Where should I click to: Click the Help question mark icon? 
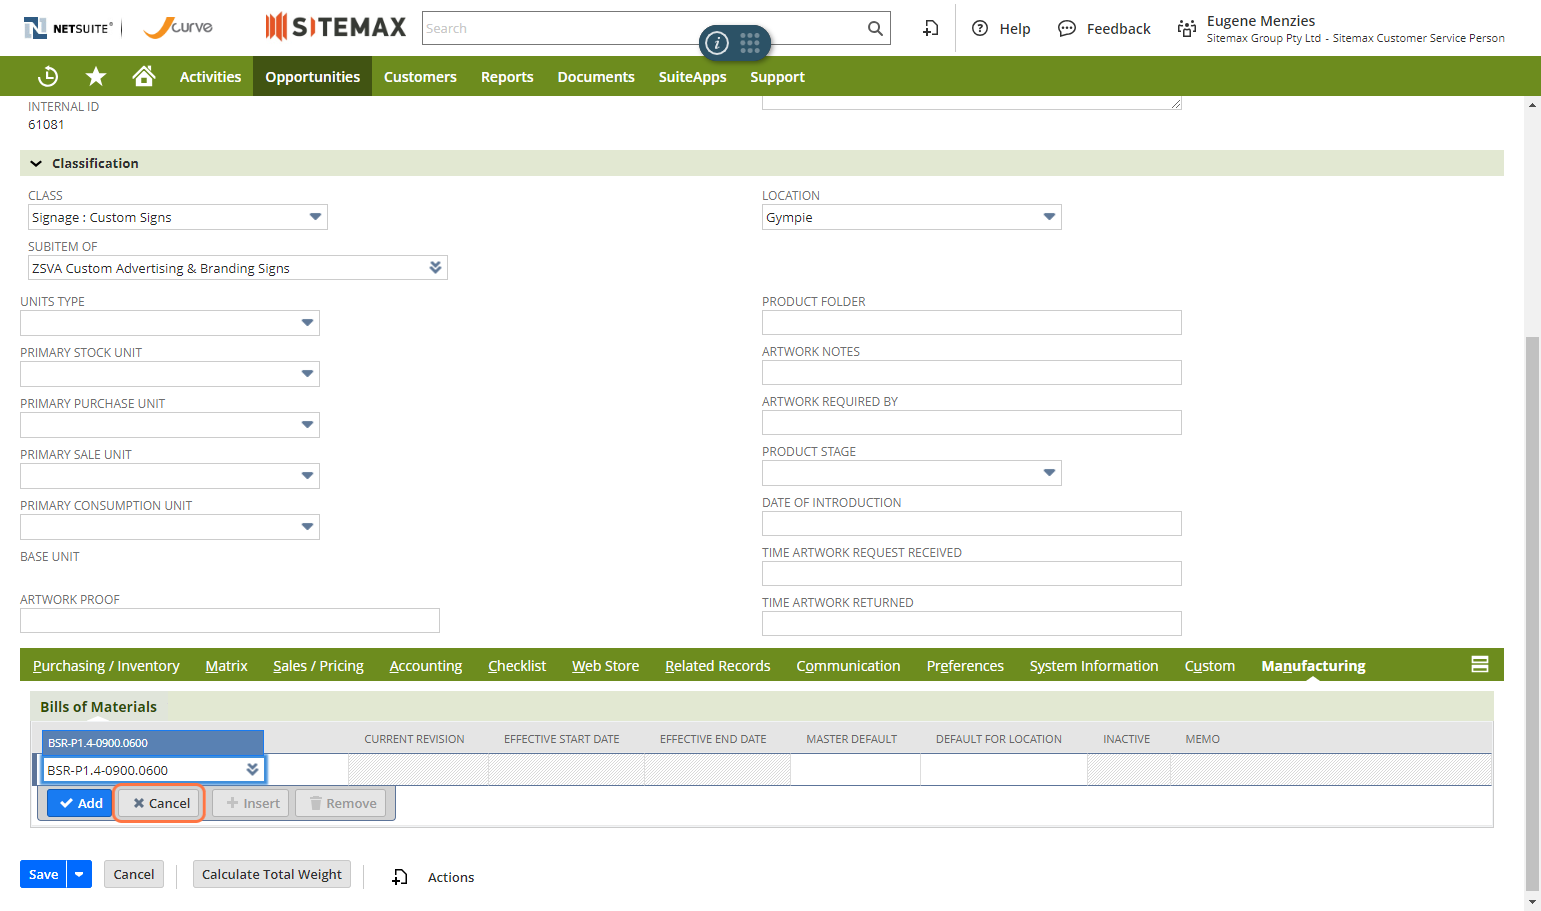[x=980, y=28]
